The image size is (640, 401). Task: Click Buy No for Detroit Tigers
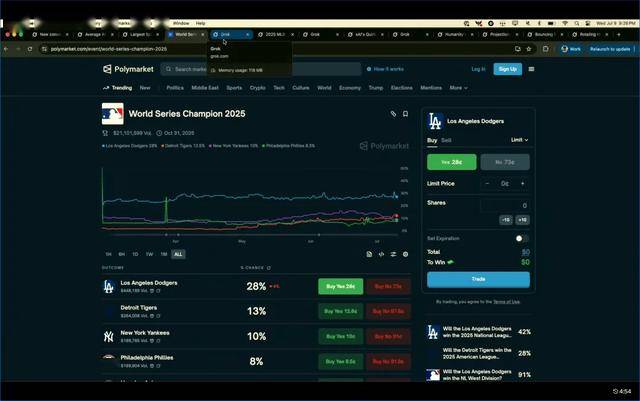pyautogui.click(x=388, y=311)
